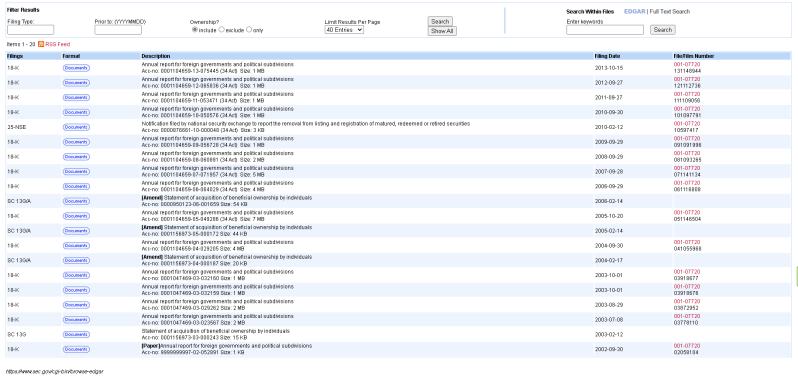Click the Search button beside the keywords field
Viewport: 798px width, 379px height.
click(x=663, y=30)
